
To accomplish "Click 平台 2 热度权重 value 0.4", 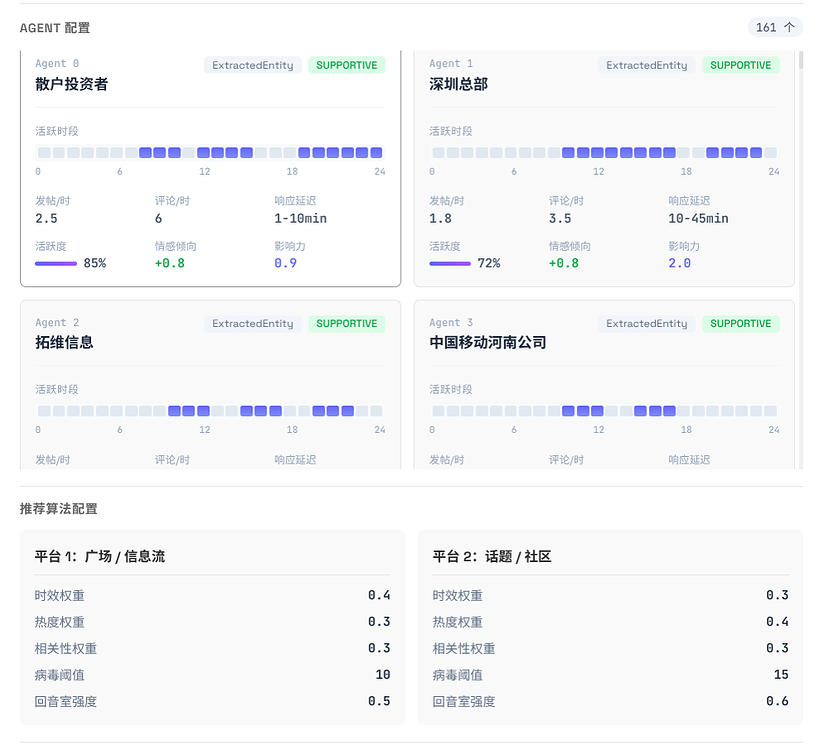I will tap(777, 621).
